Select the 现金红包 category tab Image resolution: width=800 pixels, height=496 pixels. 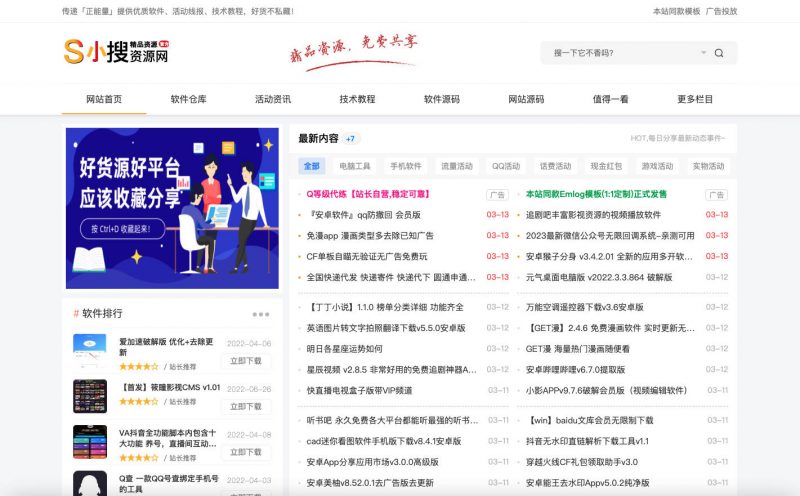pos(606,166)
